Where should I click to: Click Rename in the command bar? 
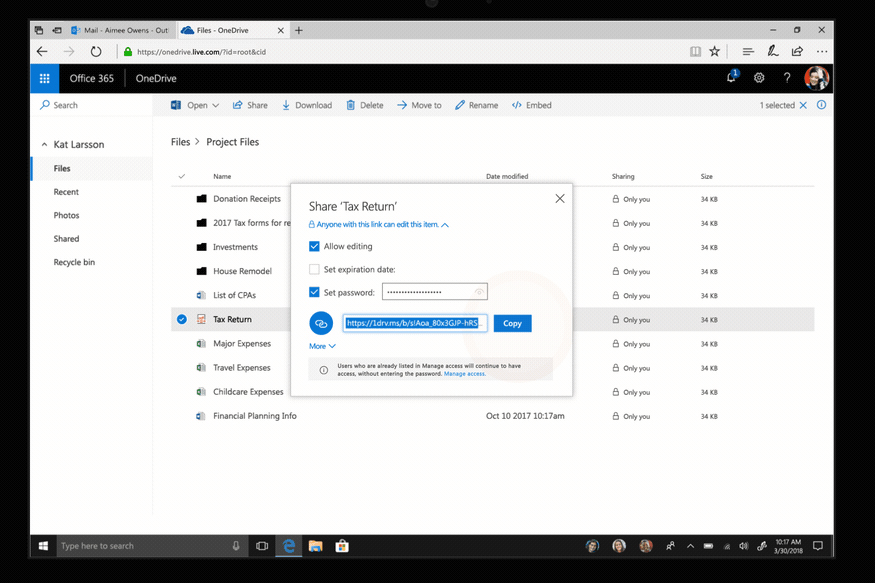pos(477,105)
